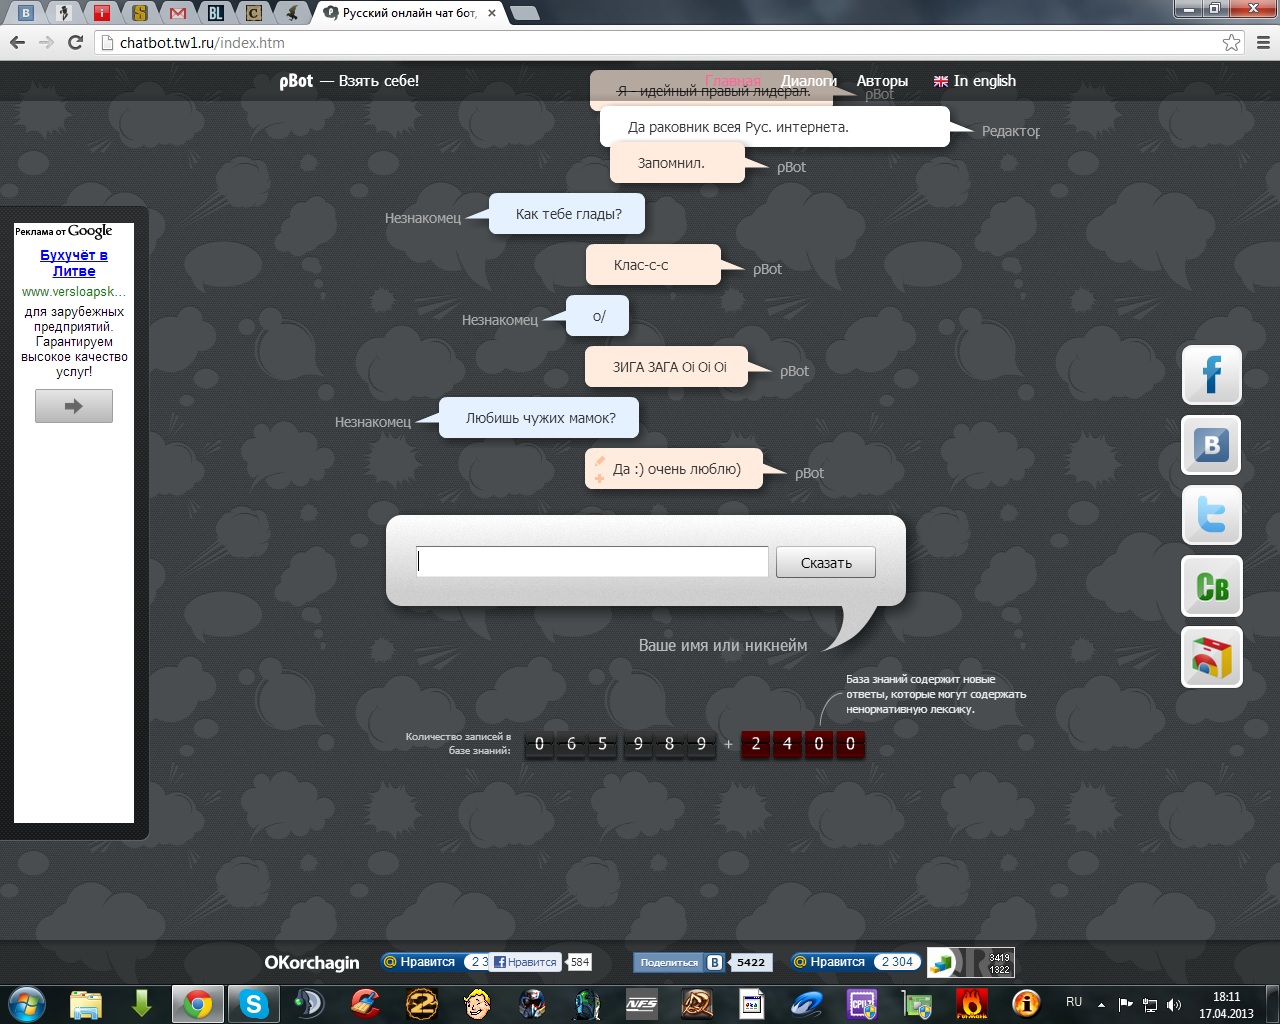
Task: Share on VKontakte using the sidebar icon
Action: pos(1212,445)
